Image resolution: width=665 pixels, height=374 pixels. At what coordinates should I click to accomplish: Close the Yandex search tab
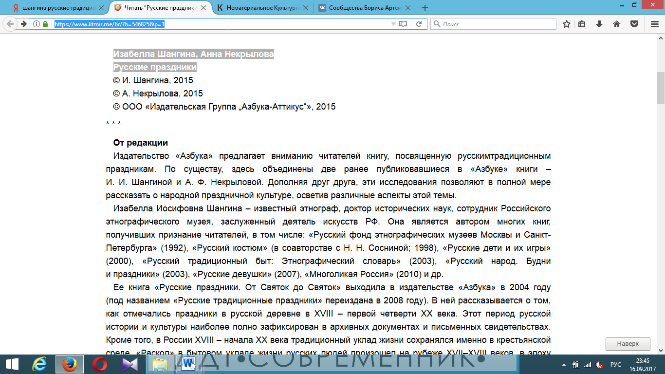pyautogui.click(x=101, y=8)
